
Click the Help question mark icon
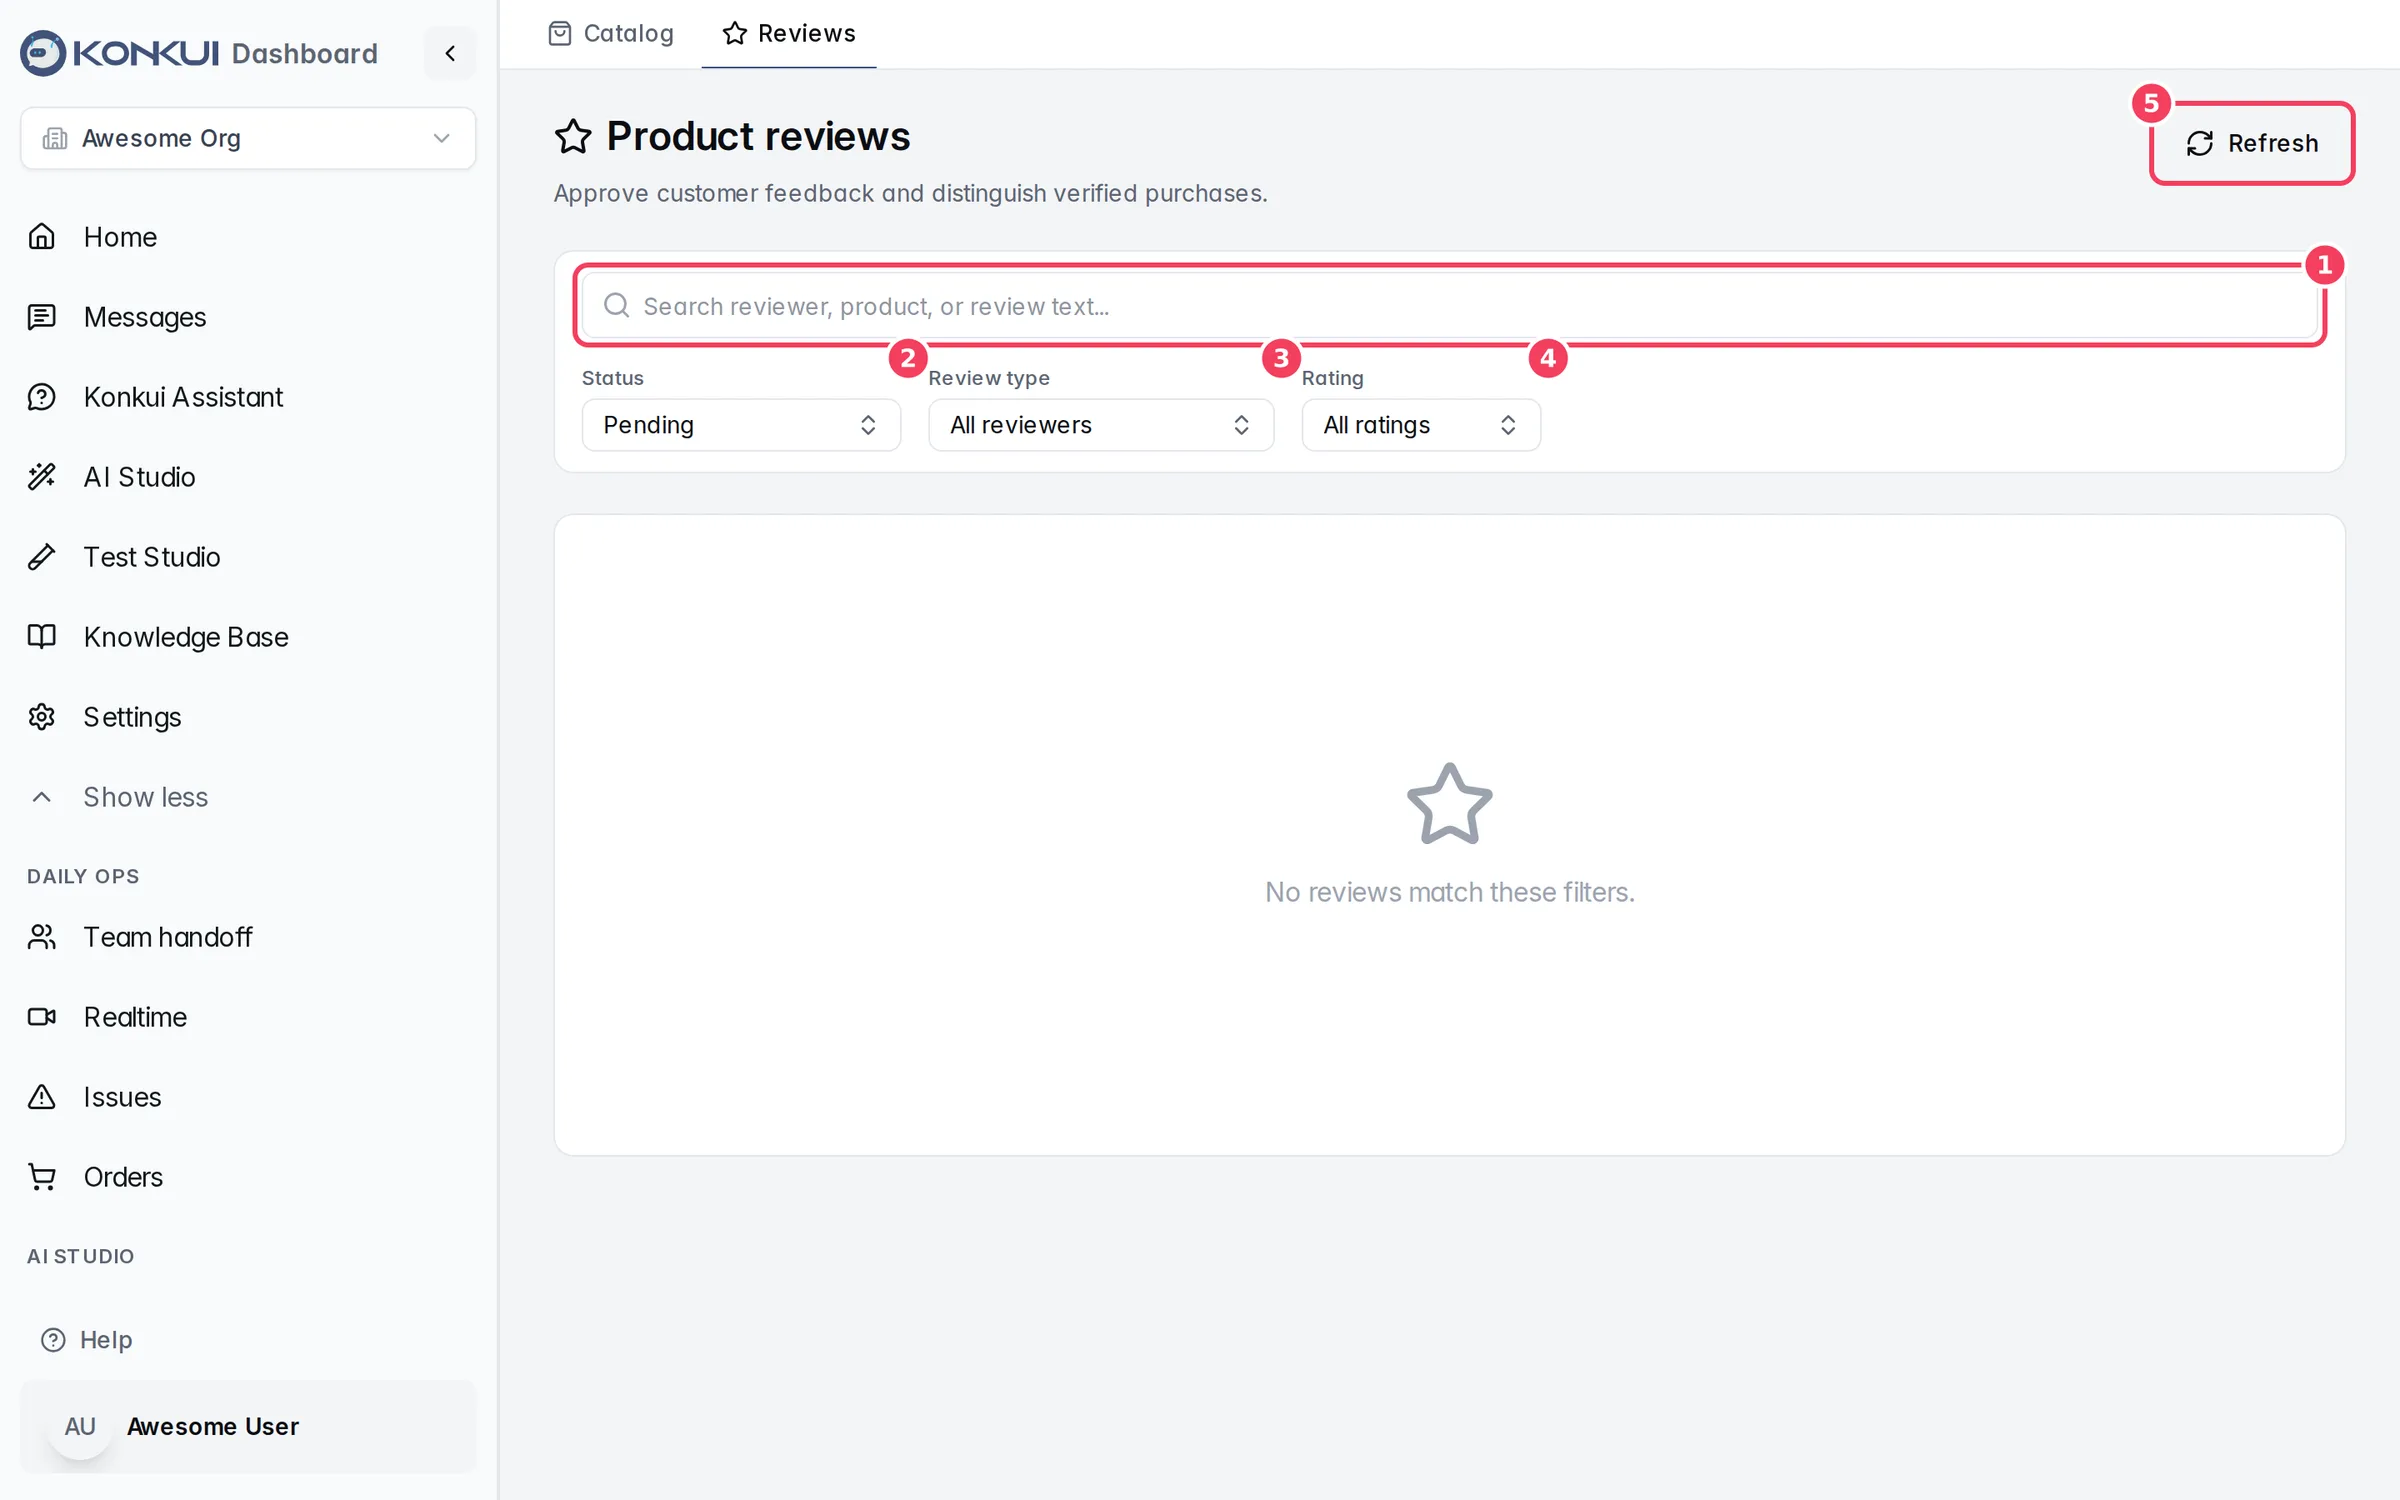tap(53, 1340)
